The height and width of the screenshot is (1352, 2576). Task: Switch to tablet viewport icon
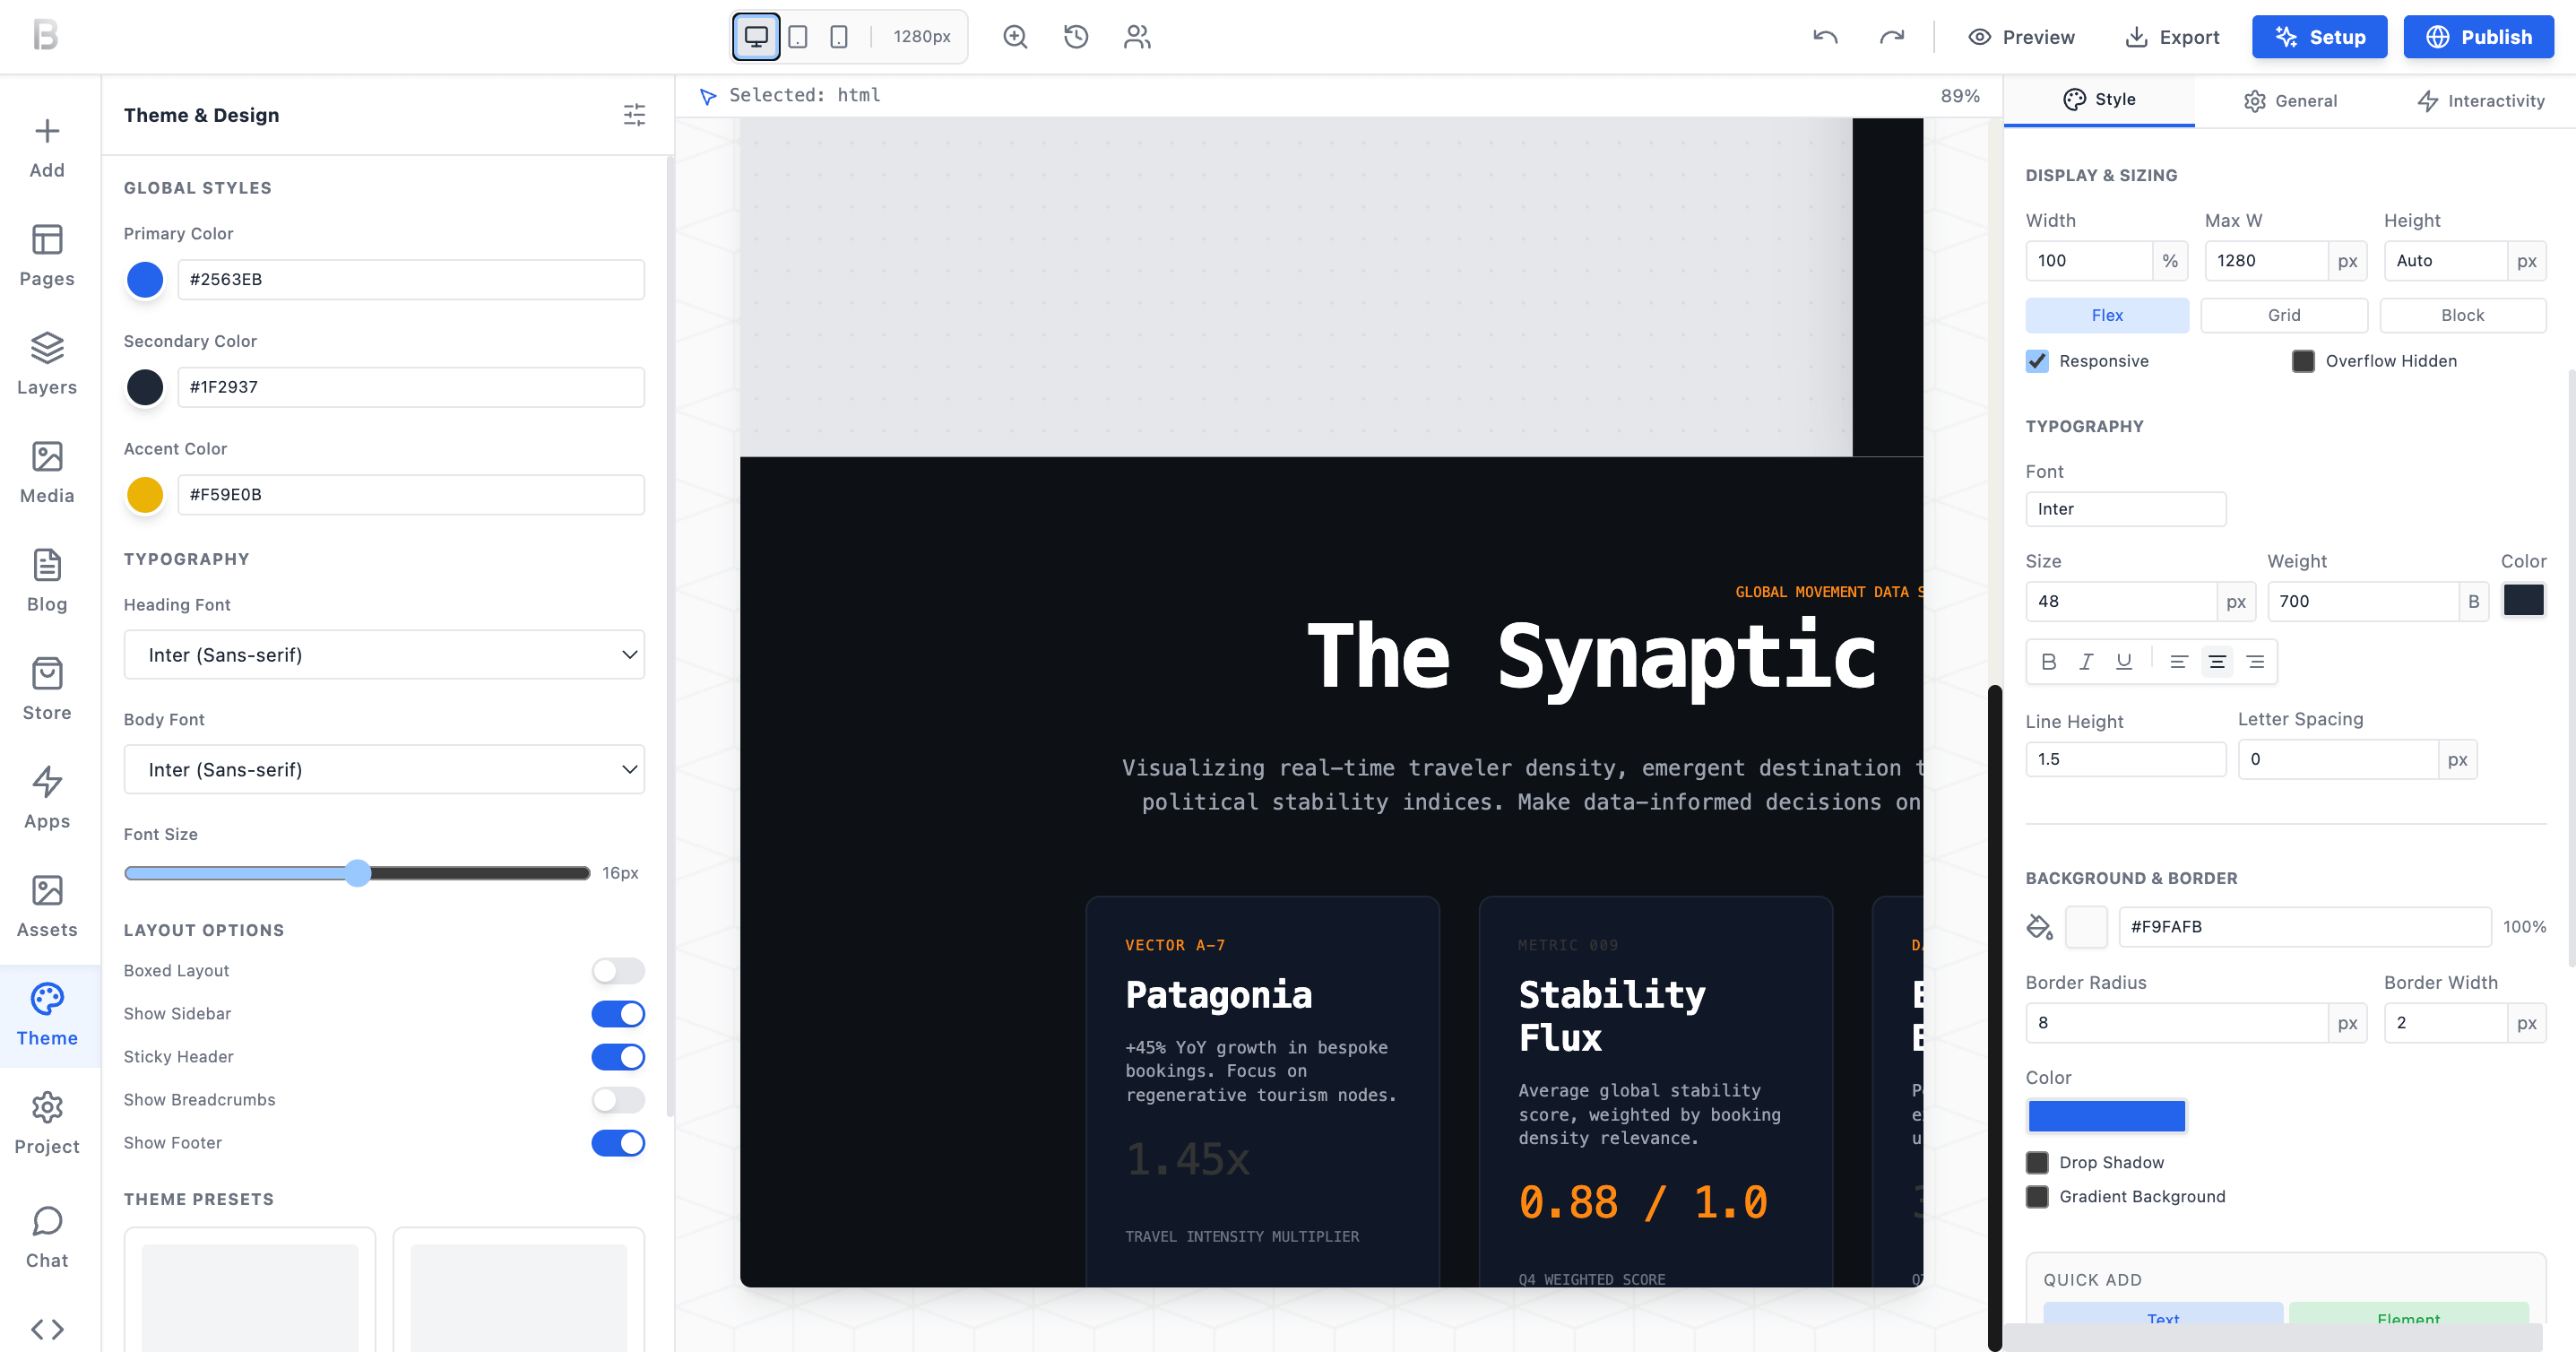[797, 37]
